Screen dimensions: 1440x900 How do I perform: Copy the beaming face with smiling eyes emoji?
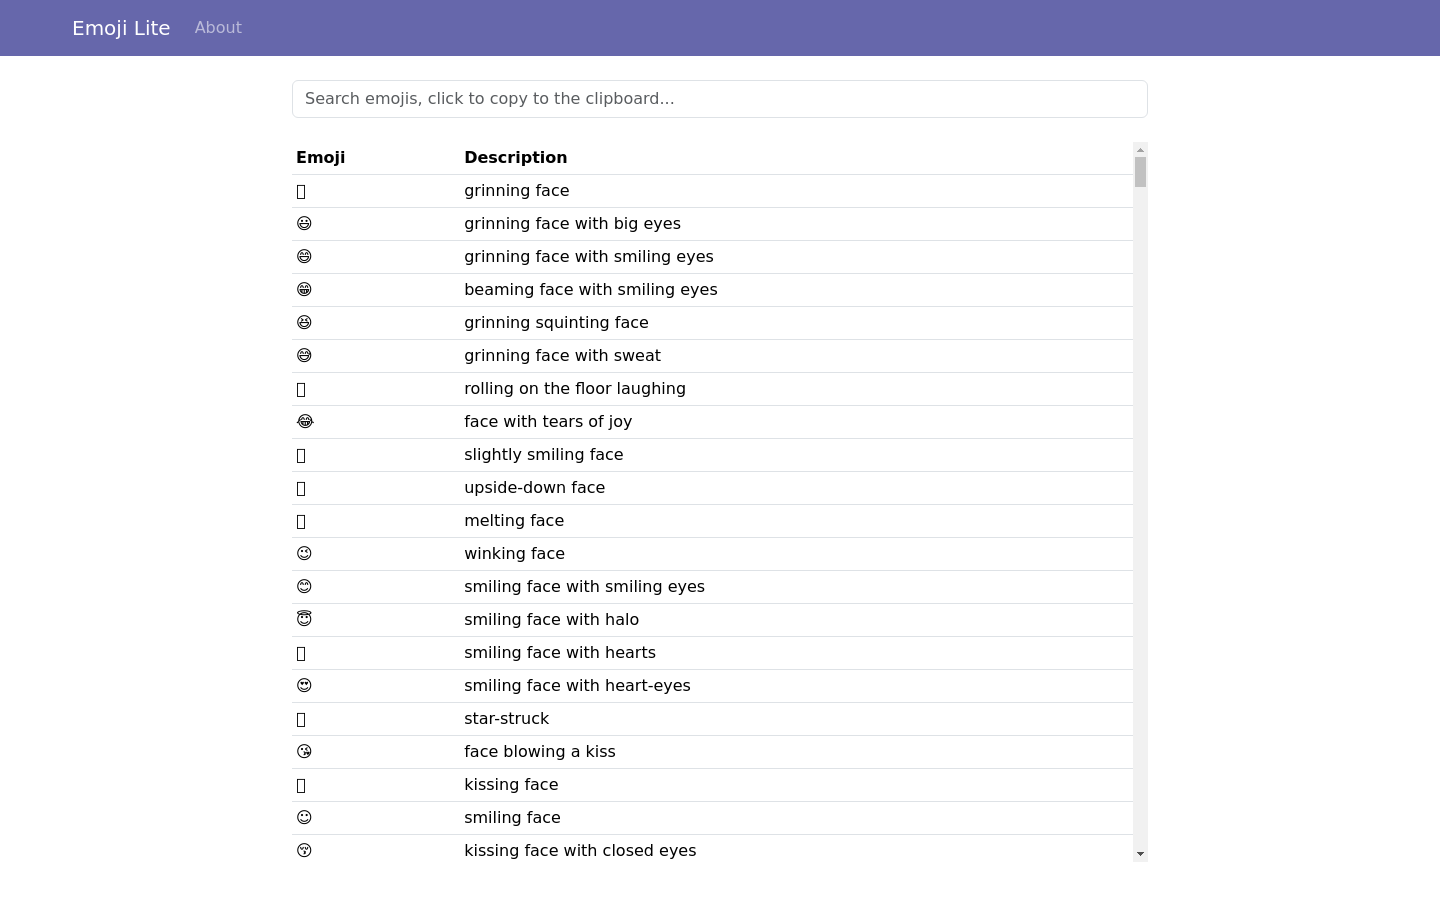point(304,290)
